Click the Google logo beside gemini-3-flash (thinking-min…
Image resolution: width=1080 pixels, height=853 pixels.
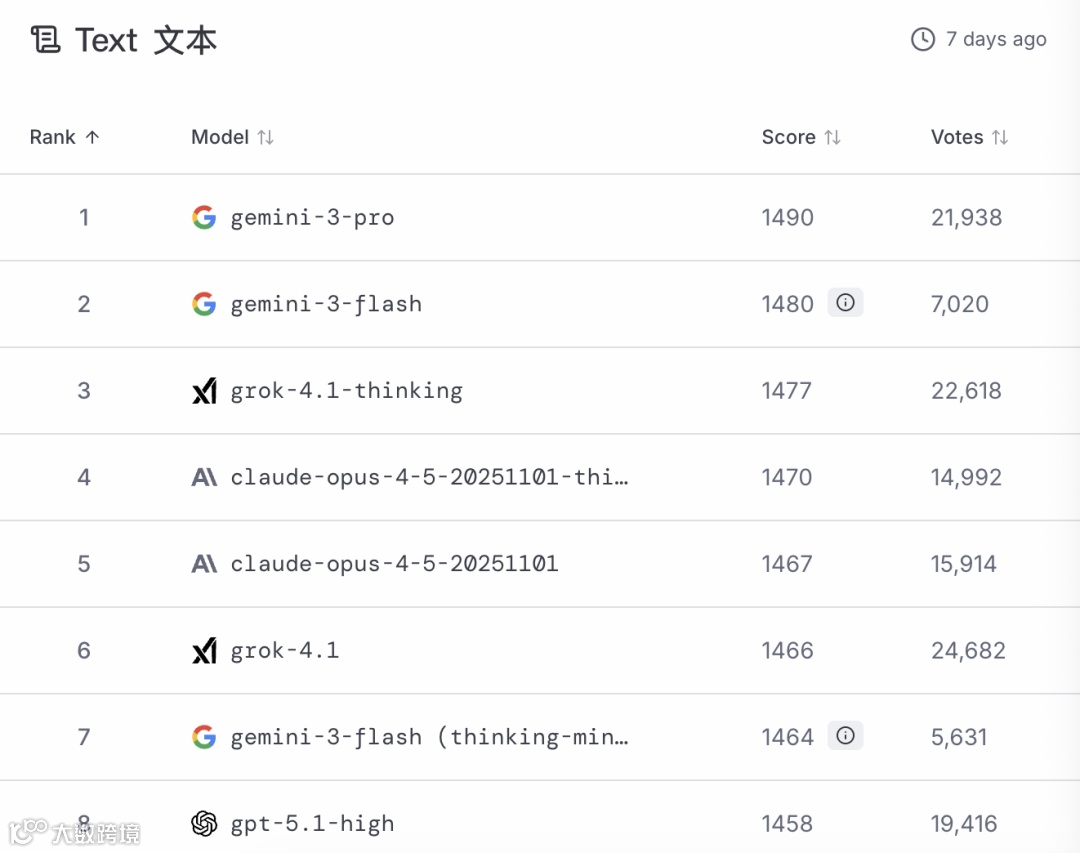tap(204, 737)
